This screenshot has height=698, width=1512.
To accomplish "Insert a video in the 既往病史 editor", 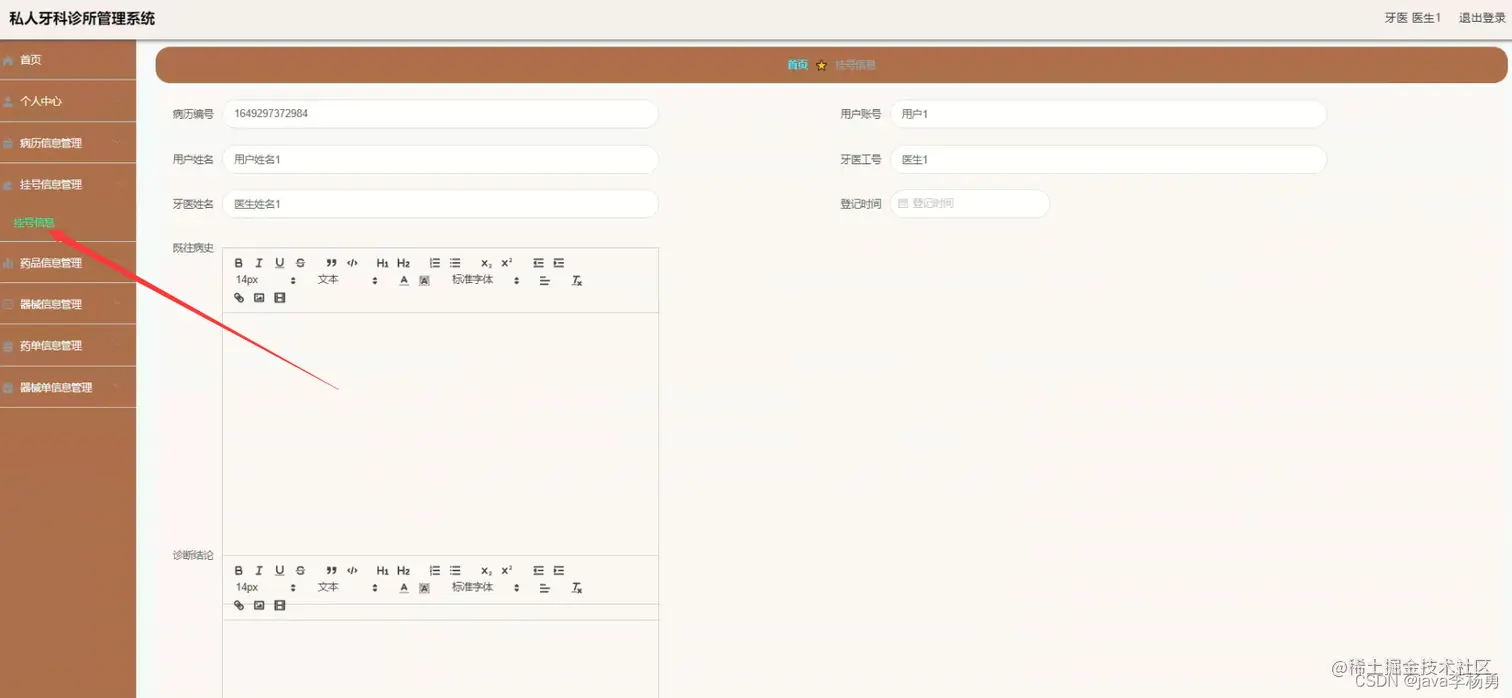I will (280, 298).
